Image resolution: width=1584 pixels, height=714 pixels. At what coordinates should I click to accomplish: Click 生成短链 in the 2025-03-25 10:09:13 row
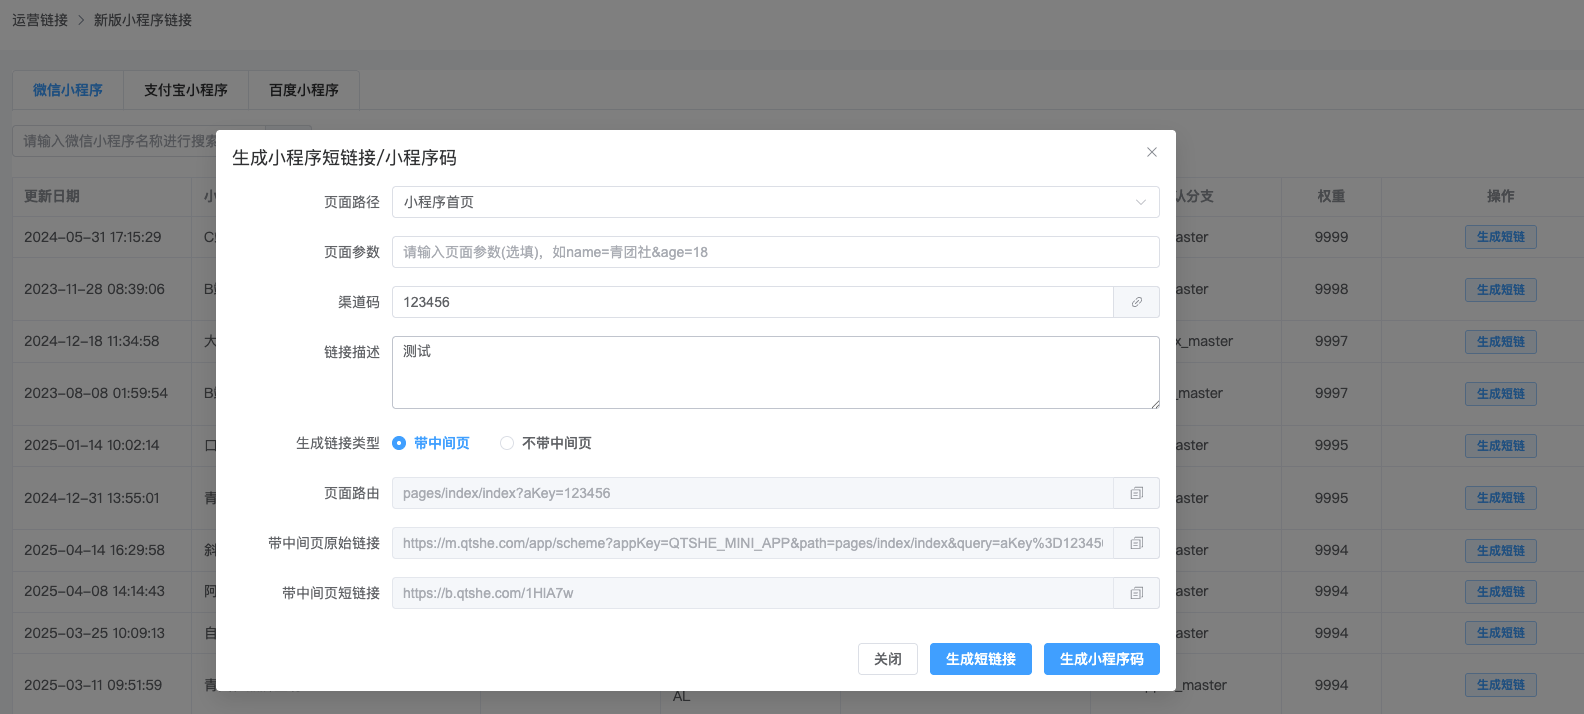(1501, 633)
